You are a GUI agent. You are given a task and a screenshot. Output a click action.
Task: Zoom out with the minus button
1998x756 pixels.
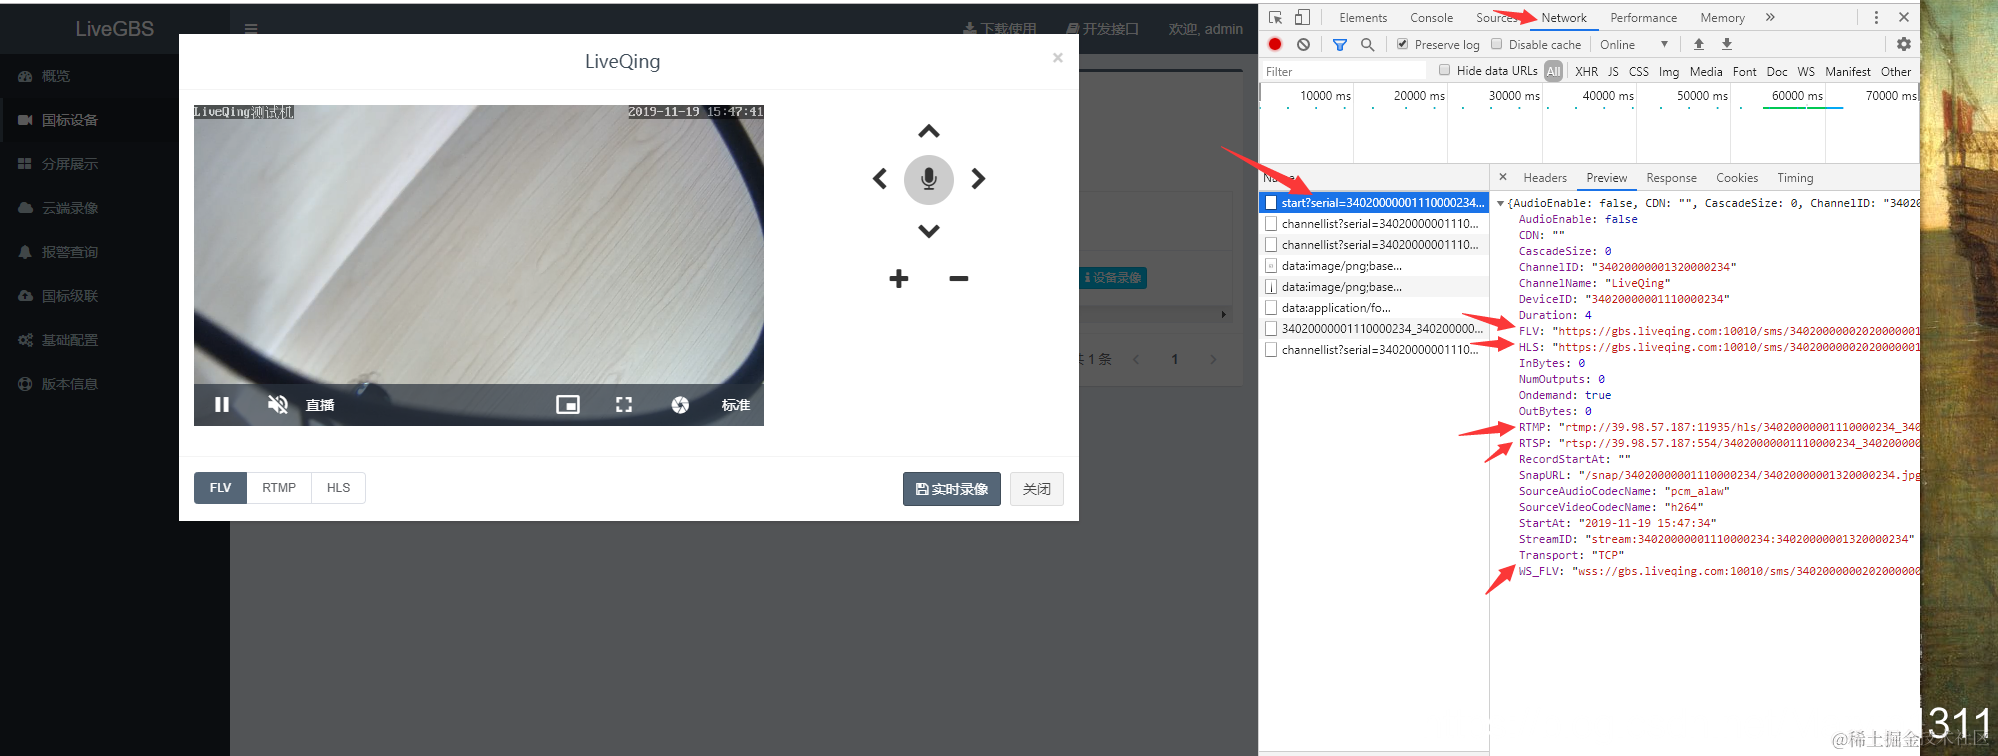tap(959, 279)
